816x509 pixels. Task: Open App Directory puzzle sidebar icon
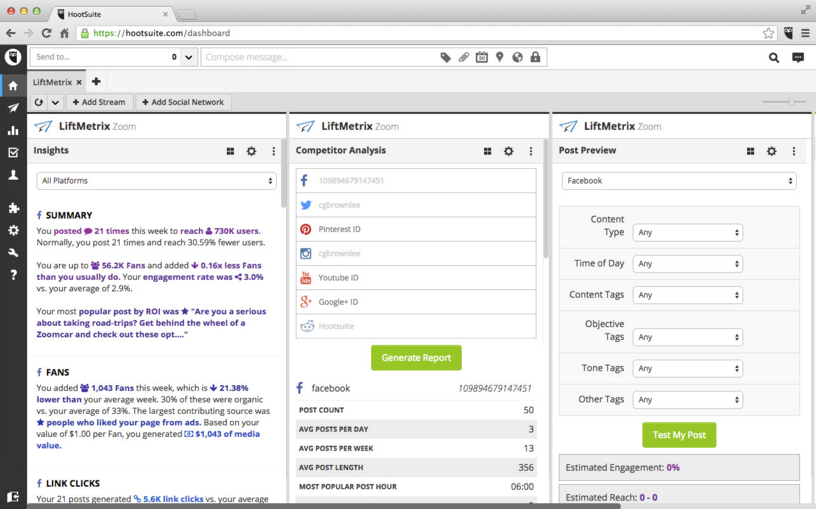13,208
